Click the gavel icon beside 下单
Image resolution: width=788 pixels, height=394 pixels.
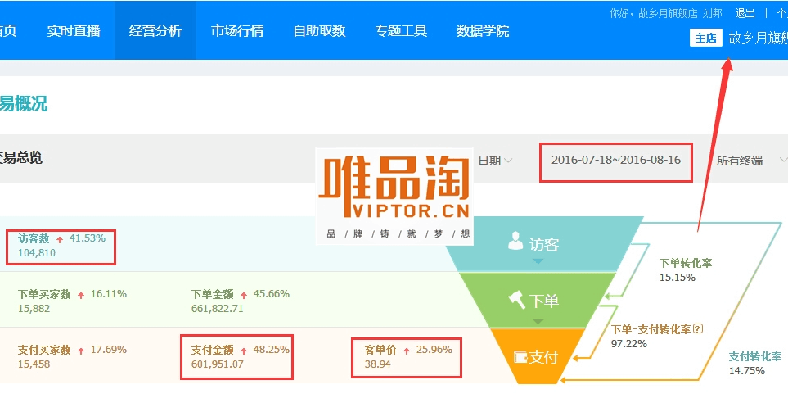(517, 301)
